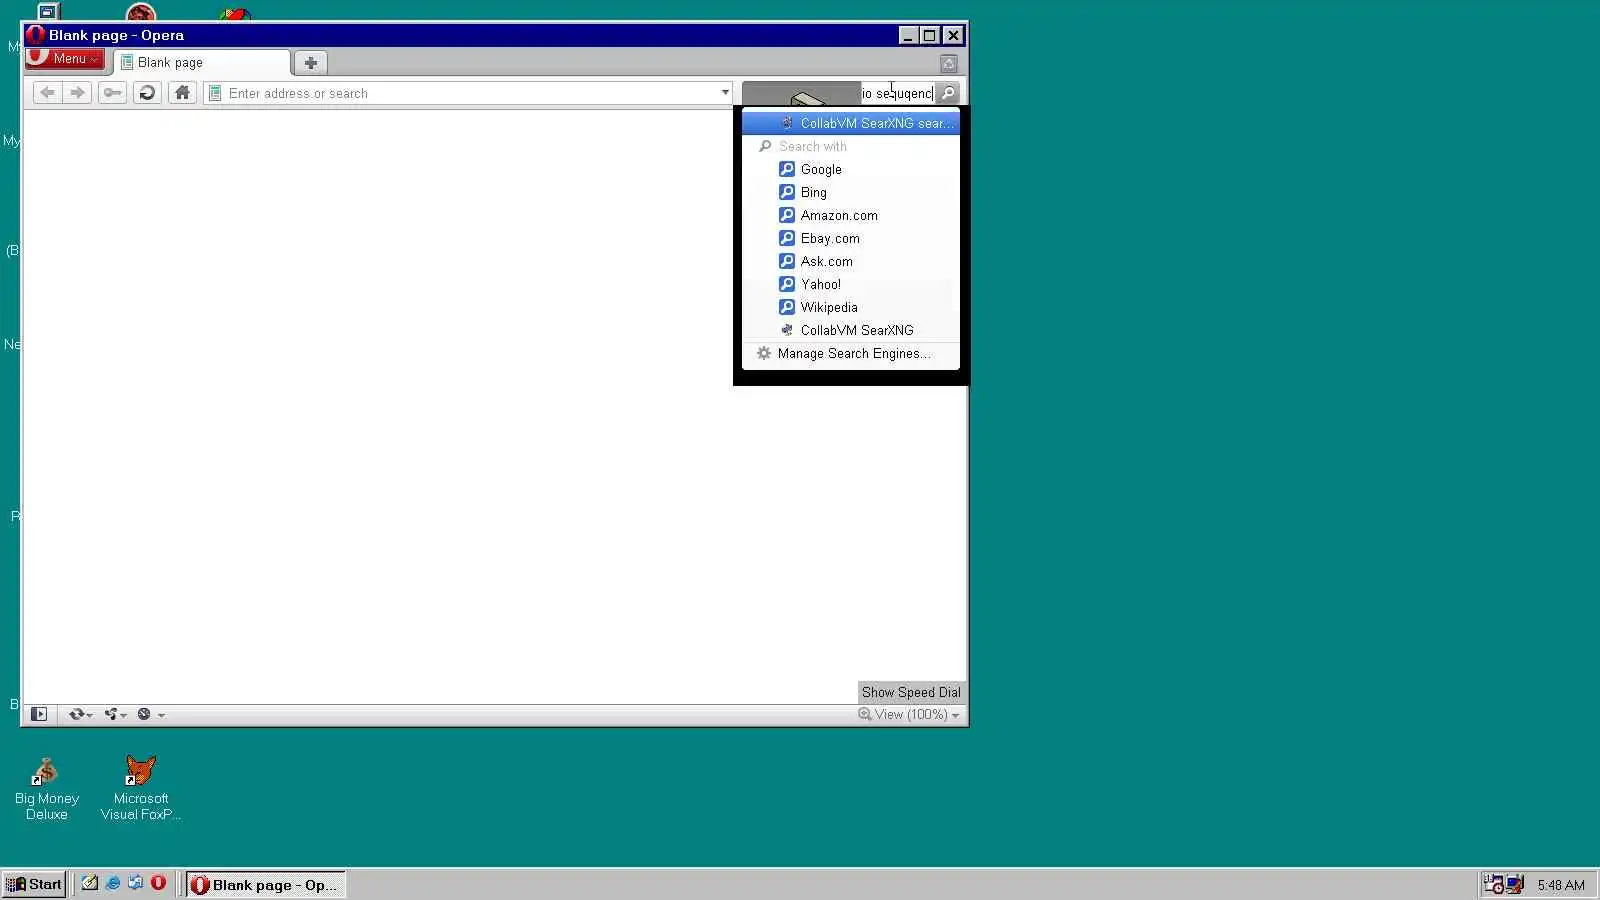
Task: Open the closed tabs trash icon
Action: (x=949, y=64)
